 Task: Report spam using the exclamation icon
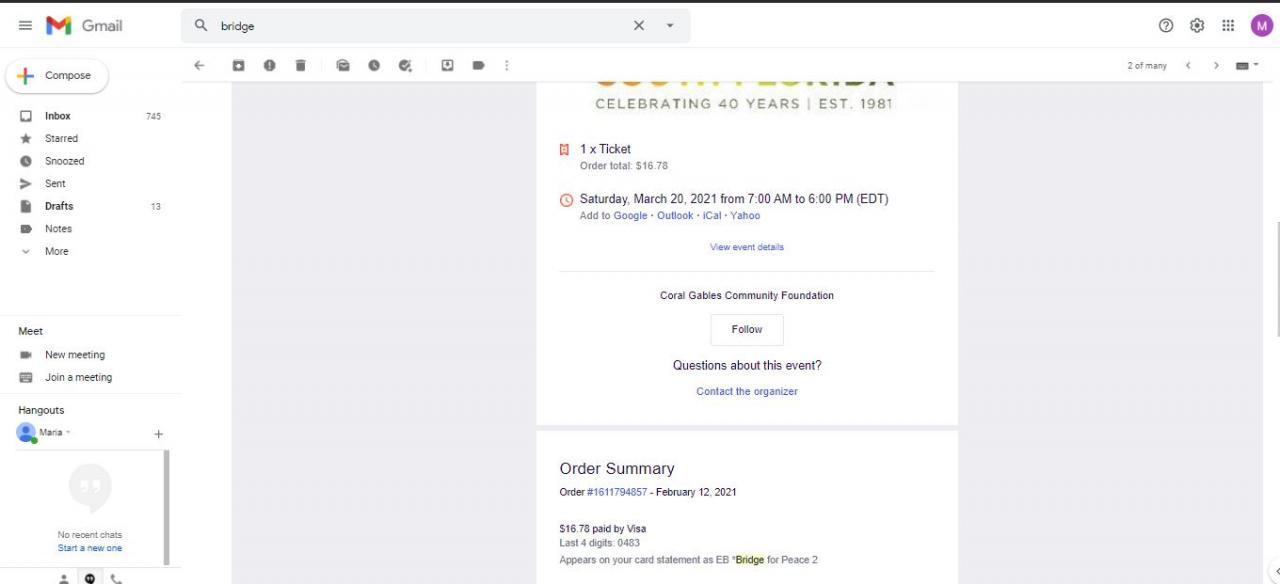(269, 66)
